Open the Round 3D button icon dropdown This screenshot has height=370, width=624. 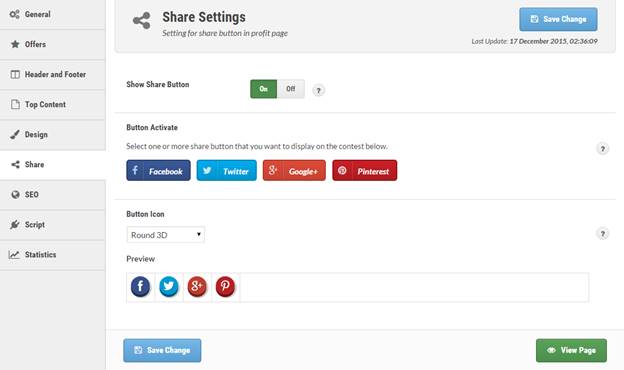pos(166,235)
